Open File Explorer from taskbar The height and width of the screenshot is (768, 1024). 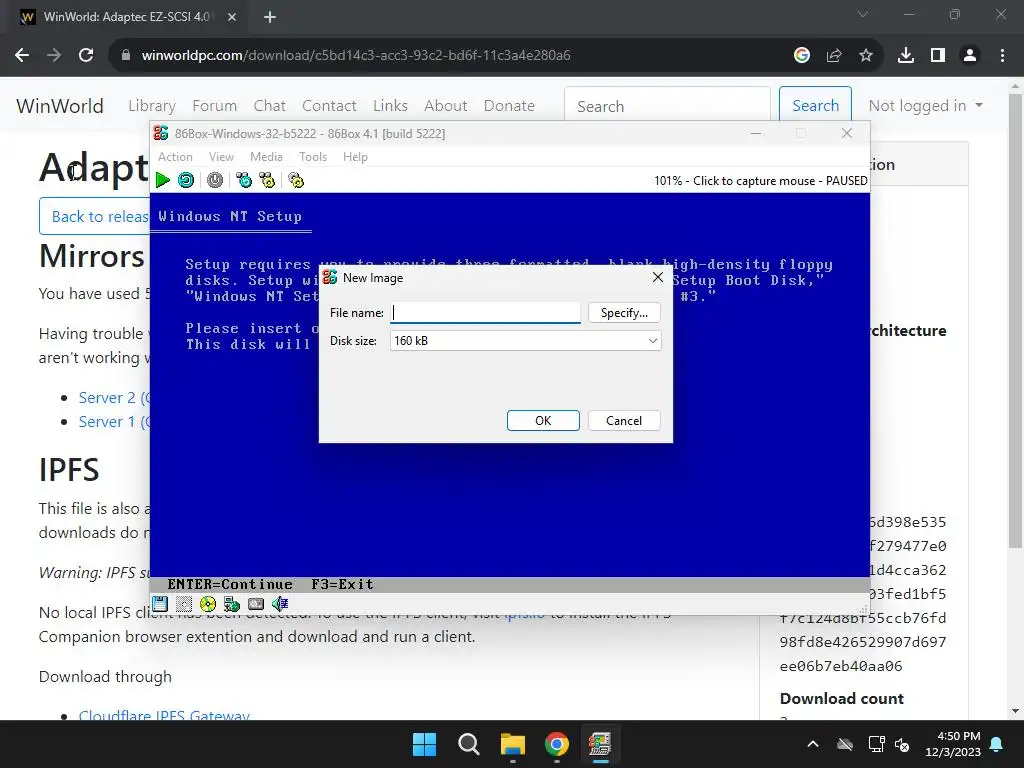(x=513, y=744)
